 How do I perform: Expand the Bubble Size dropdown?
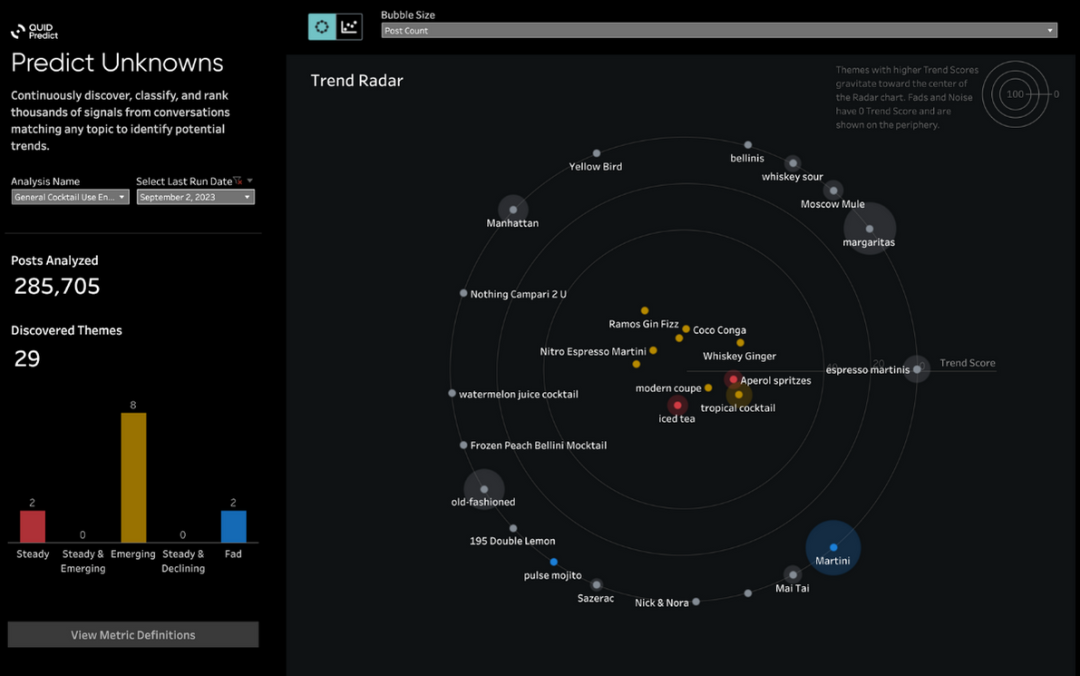point(719,31)
